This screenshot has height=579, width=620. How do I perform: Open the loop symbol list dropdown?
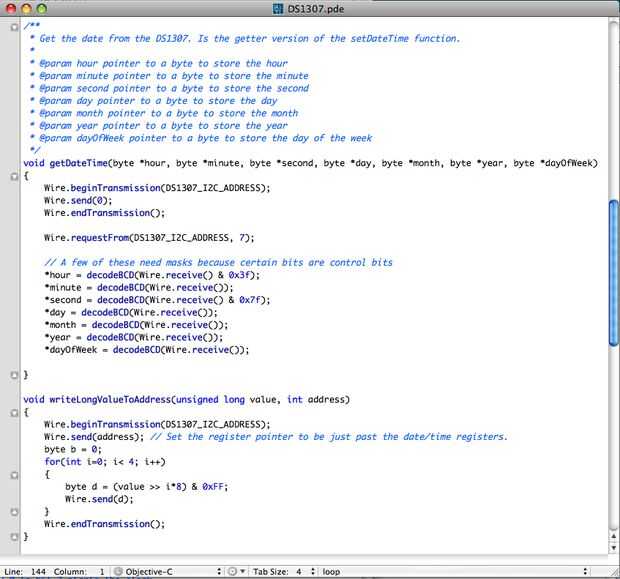point(454,571)
